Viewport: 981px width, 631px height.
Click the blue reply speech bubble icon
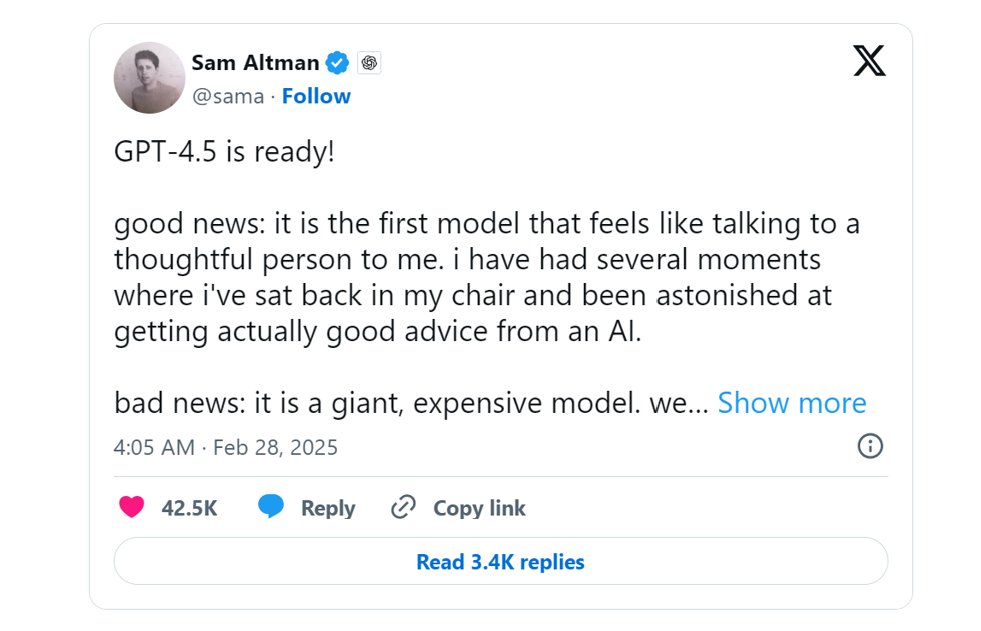271,507
